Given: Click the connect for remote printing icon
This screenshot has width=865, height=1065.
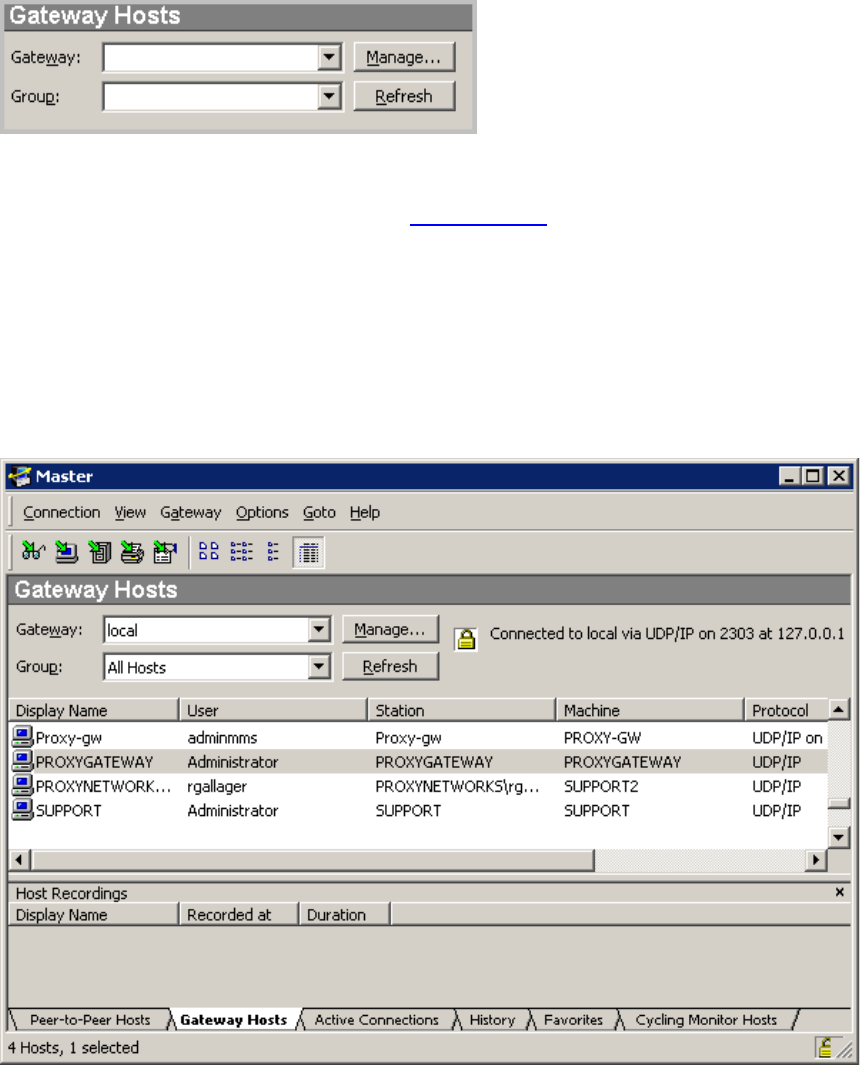Looking at the screenshot, I should 132,552.
